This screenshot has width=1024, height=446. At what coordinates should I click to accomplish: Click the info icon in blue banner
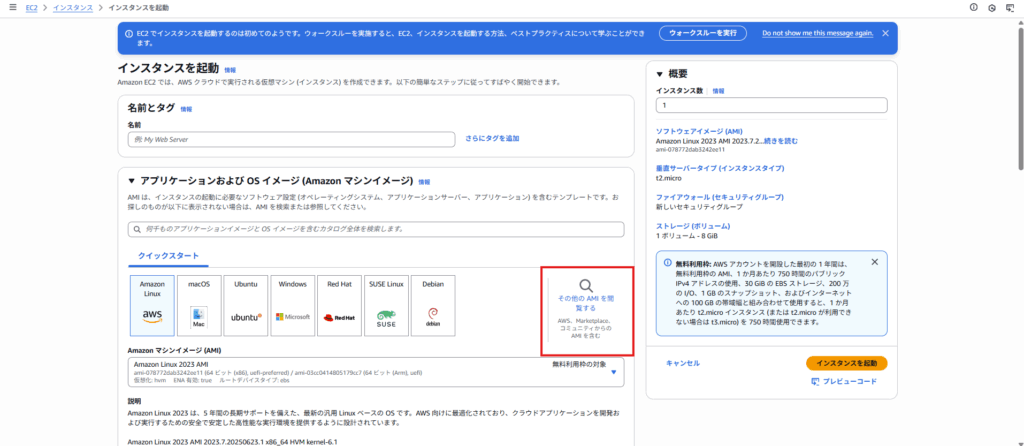[x=129, y=33]
